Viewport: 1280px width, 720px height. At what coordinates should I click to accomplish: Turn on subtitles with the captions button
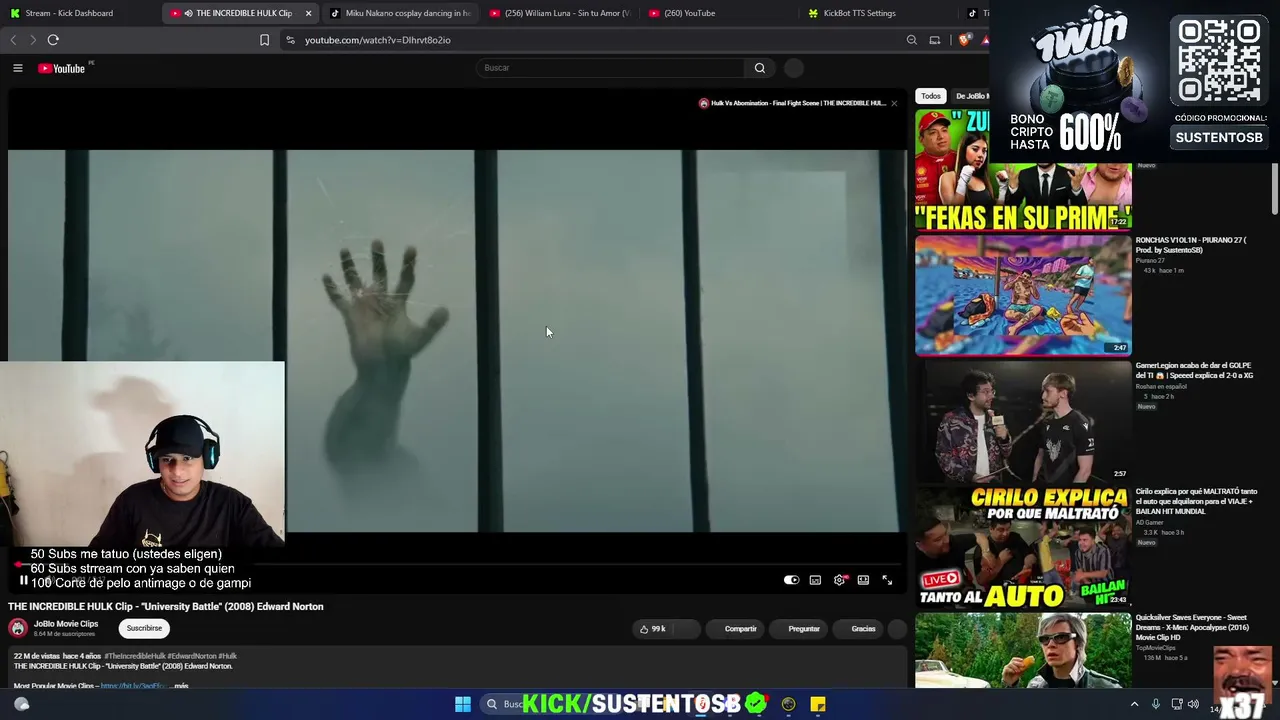tap(815, 580)
